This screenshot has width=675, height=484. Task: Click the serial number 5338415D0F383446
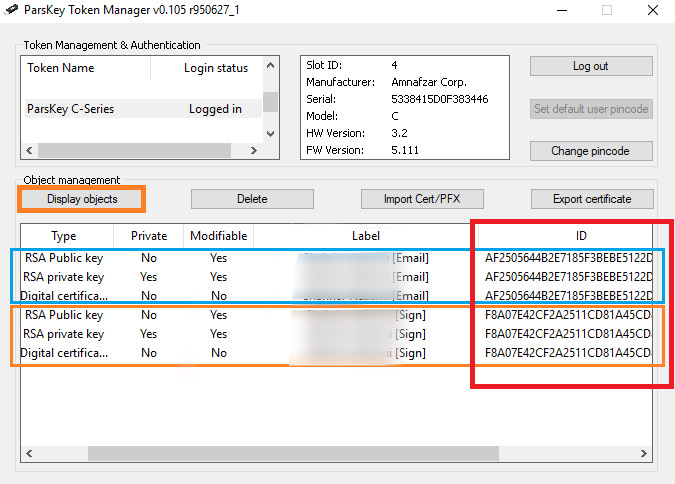(440, 99)
